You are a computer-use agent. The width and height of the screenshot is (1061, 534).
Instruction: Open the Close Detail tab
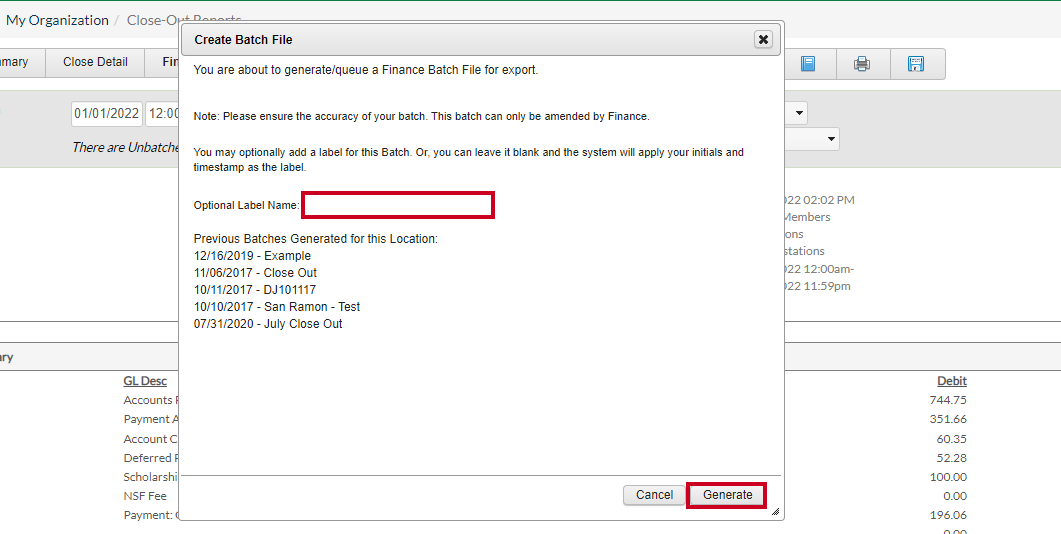coord(95,62)
